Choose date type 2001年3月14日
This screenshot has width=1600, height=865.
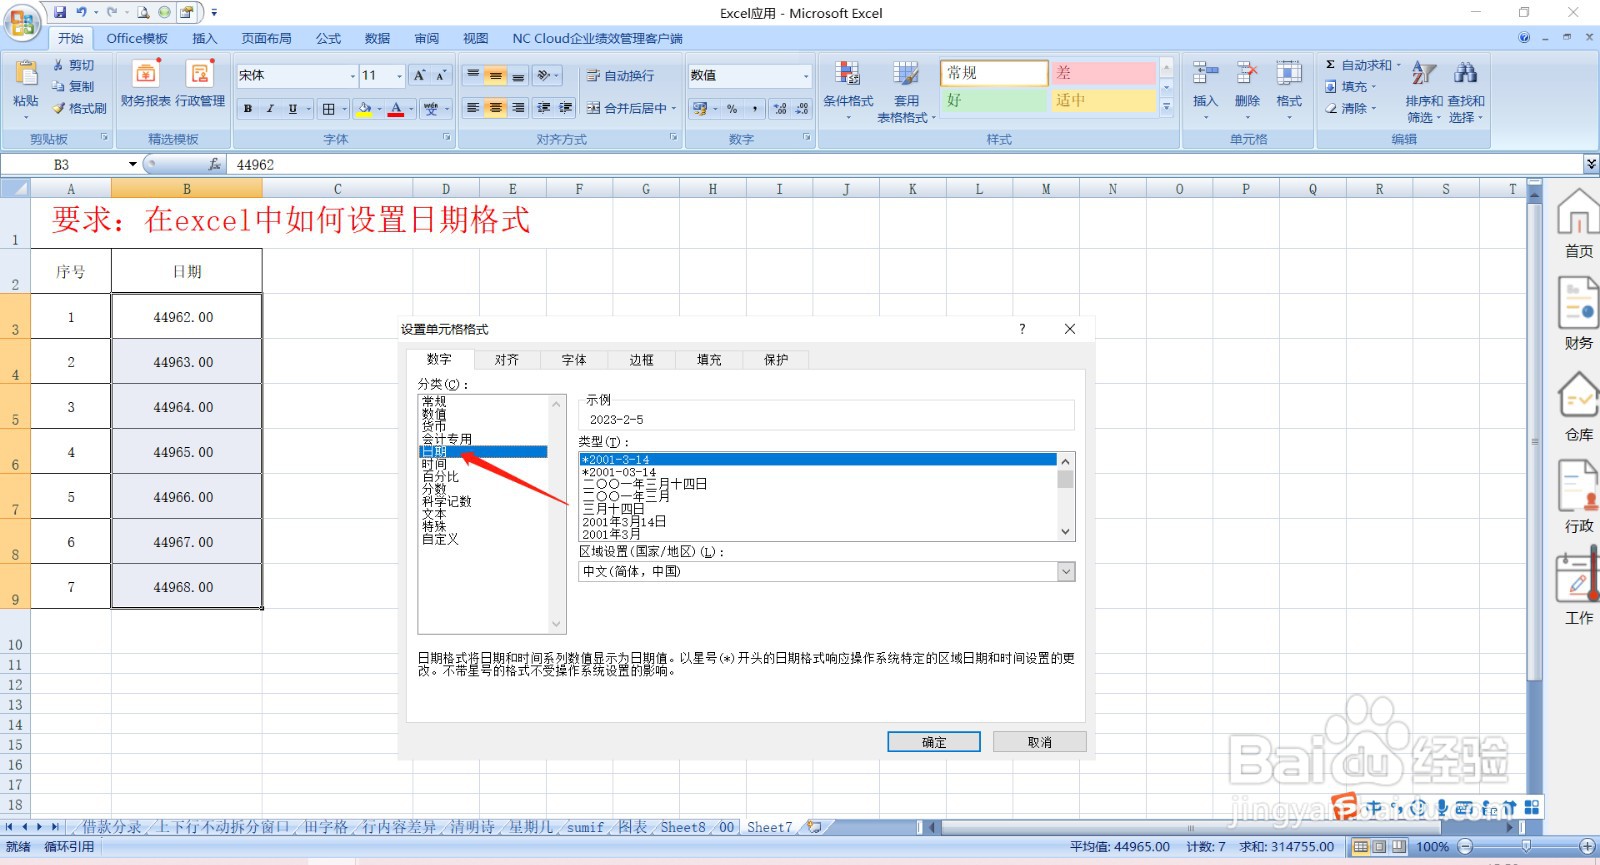pyautogui.click(x=624, y=522)
